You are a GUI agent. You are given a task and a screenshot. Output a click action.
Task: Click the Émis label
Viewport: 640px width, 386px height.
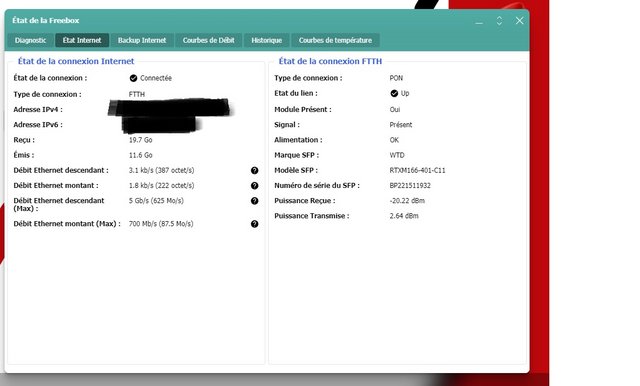coord(24,155)
